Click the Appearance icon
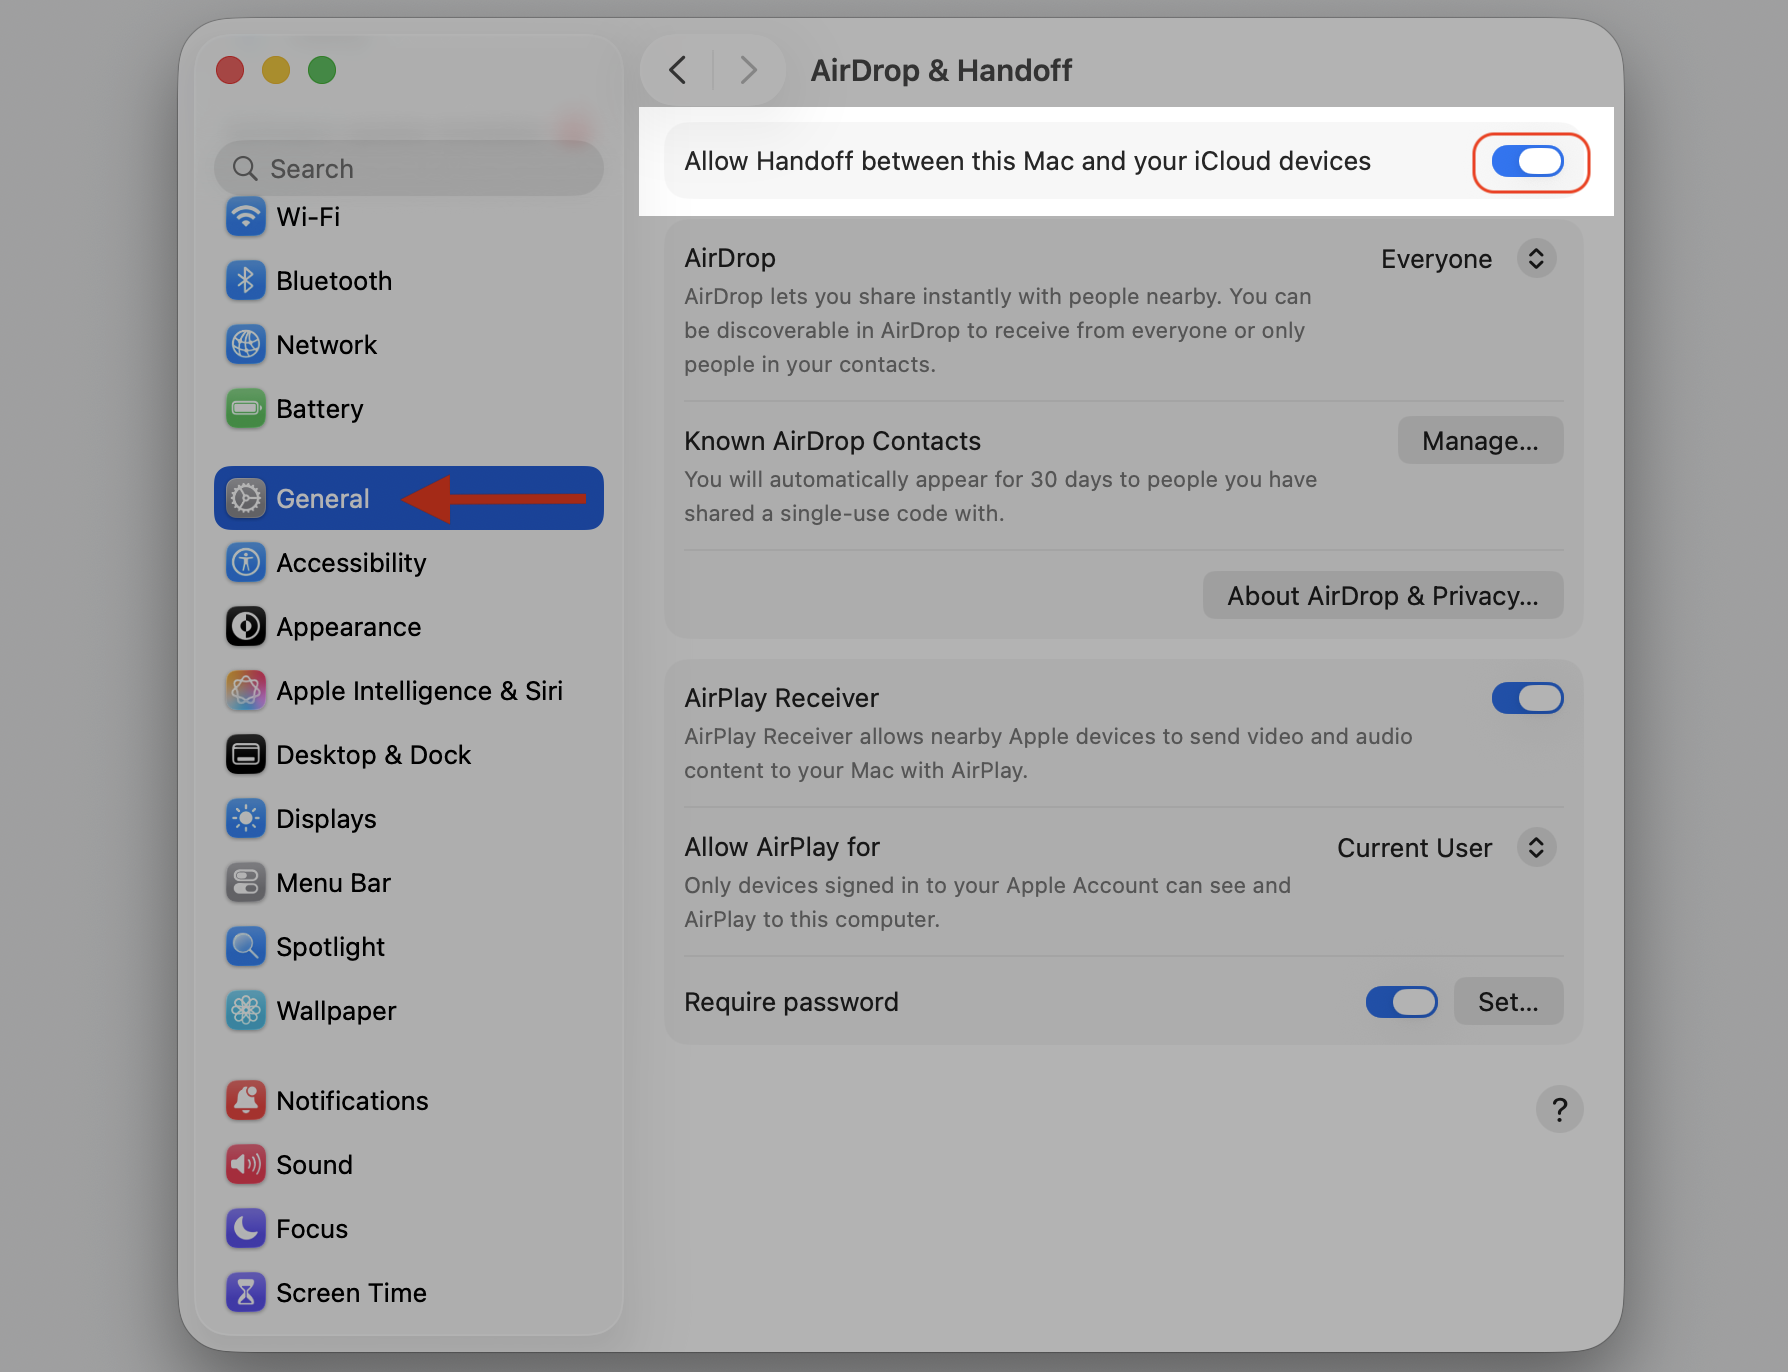Image resolution: width=1788 pixels, height=1372 pixels. (245, 627)
